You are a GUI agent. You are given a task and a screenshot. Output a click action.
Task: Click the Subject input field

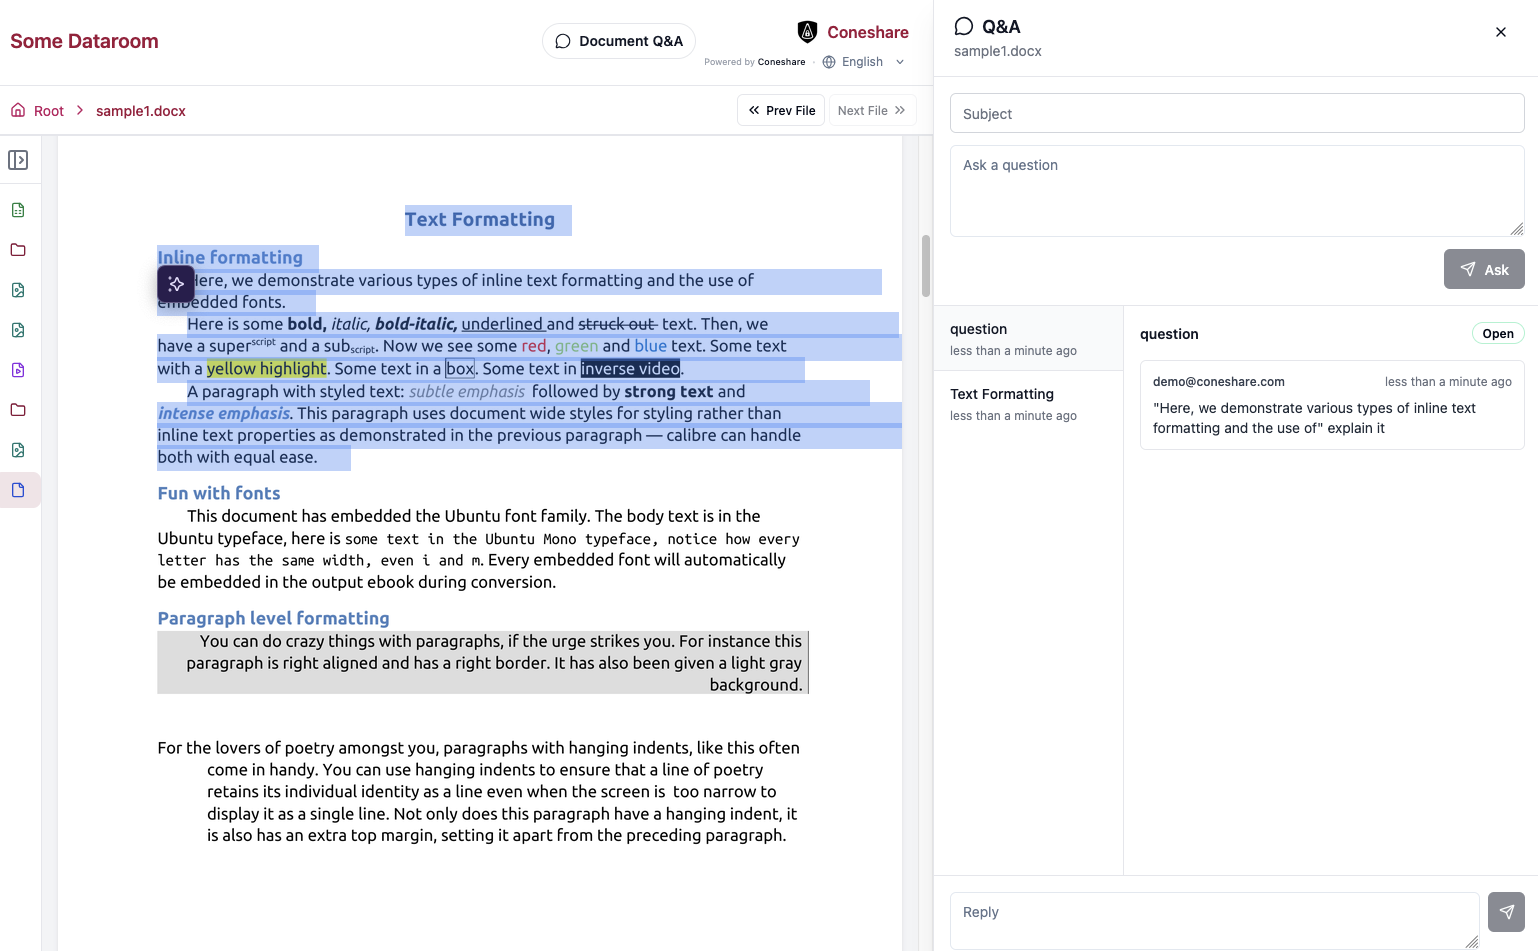(1237, 113)
